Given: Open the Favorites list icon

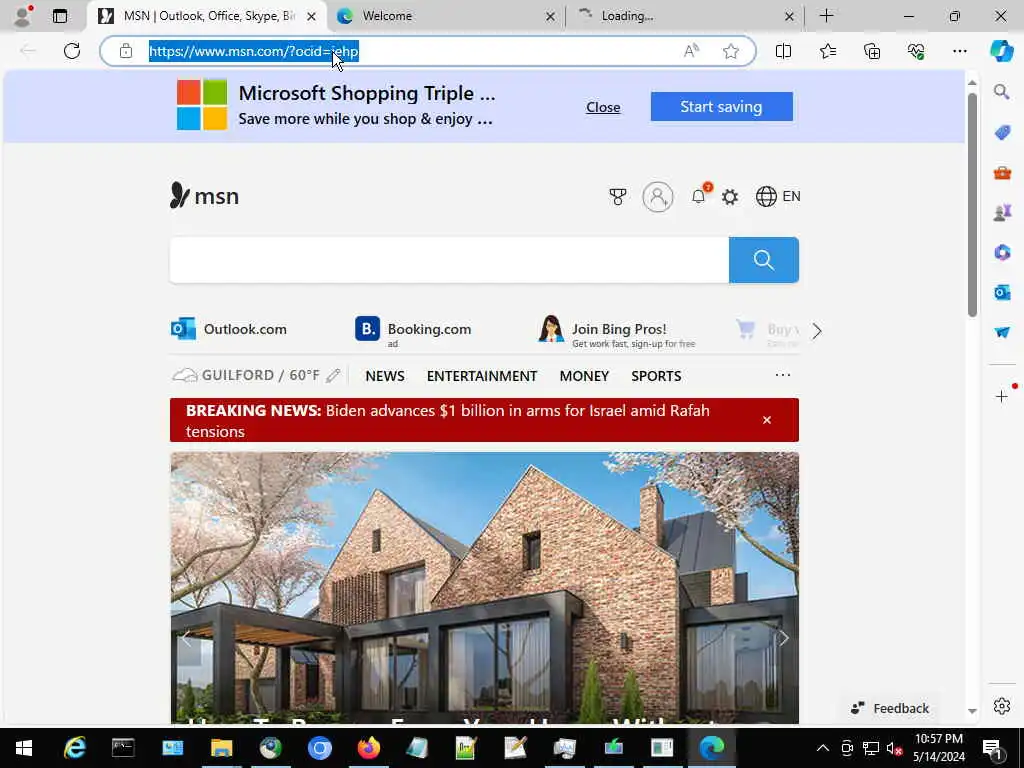Looking at the screenshot, I should tap(827, 51).
